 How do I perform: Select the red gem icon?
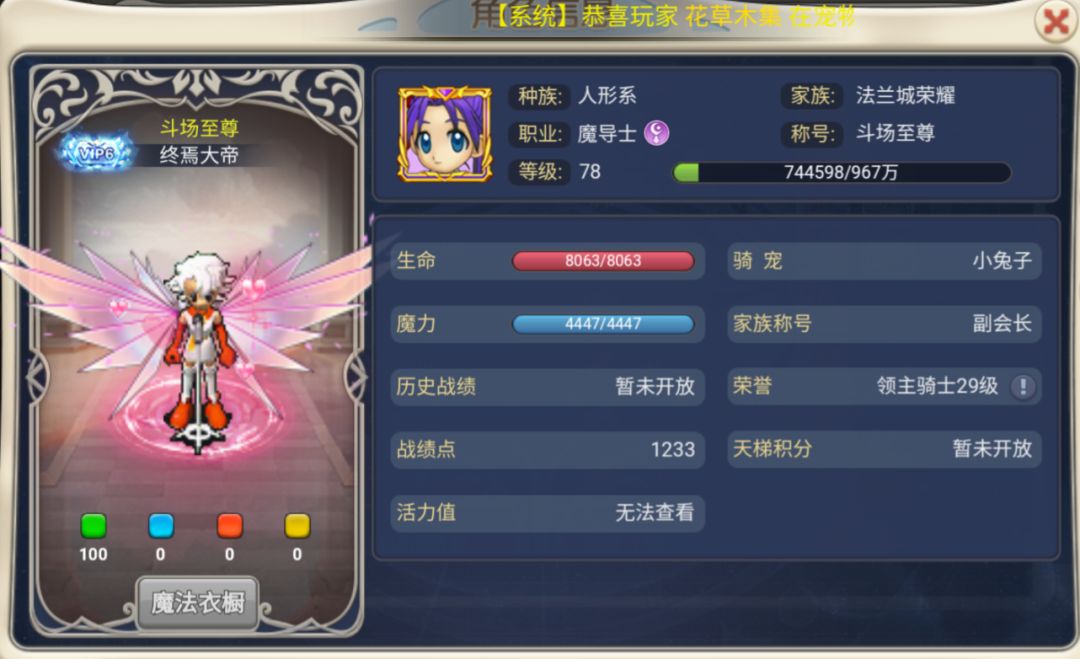click(x=229, y=526)
